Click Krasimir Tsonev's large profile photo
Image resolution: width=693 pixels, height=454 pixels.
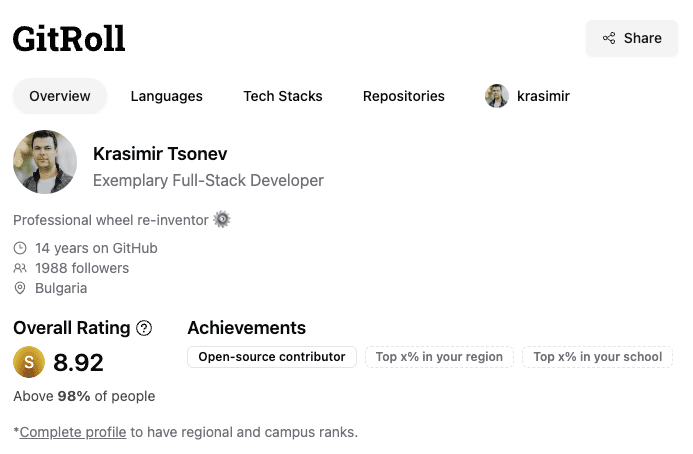[45, 162]
